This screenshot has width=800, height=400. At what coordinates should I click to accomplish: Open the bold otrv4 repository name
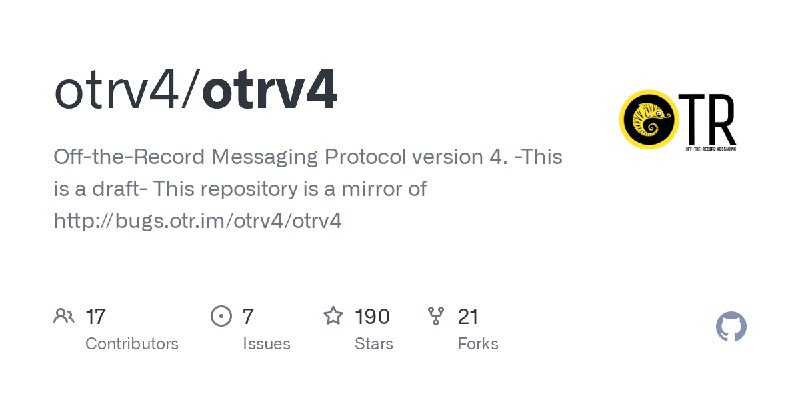point(269,92)
